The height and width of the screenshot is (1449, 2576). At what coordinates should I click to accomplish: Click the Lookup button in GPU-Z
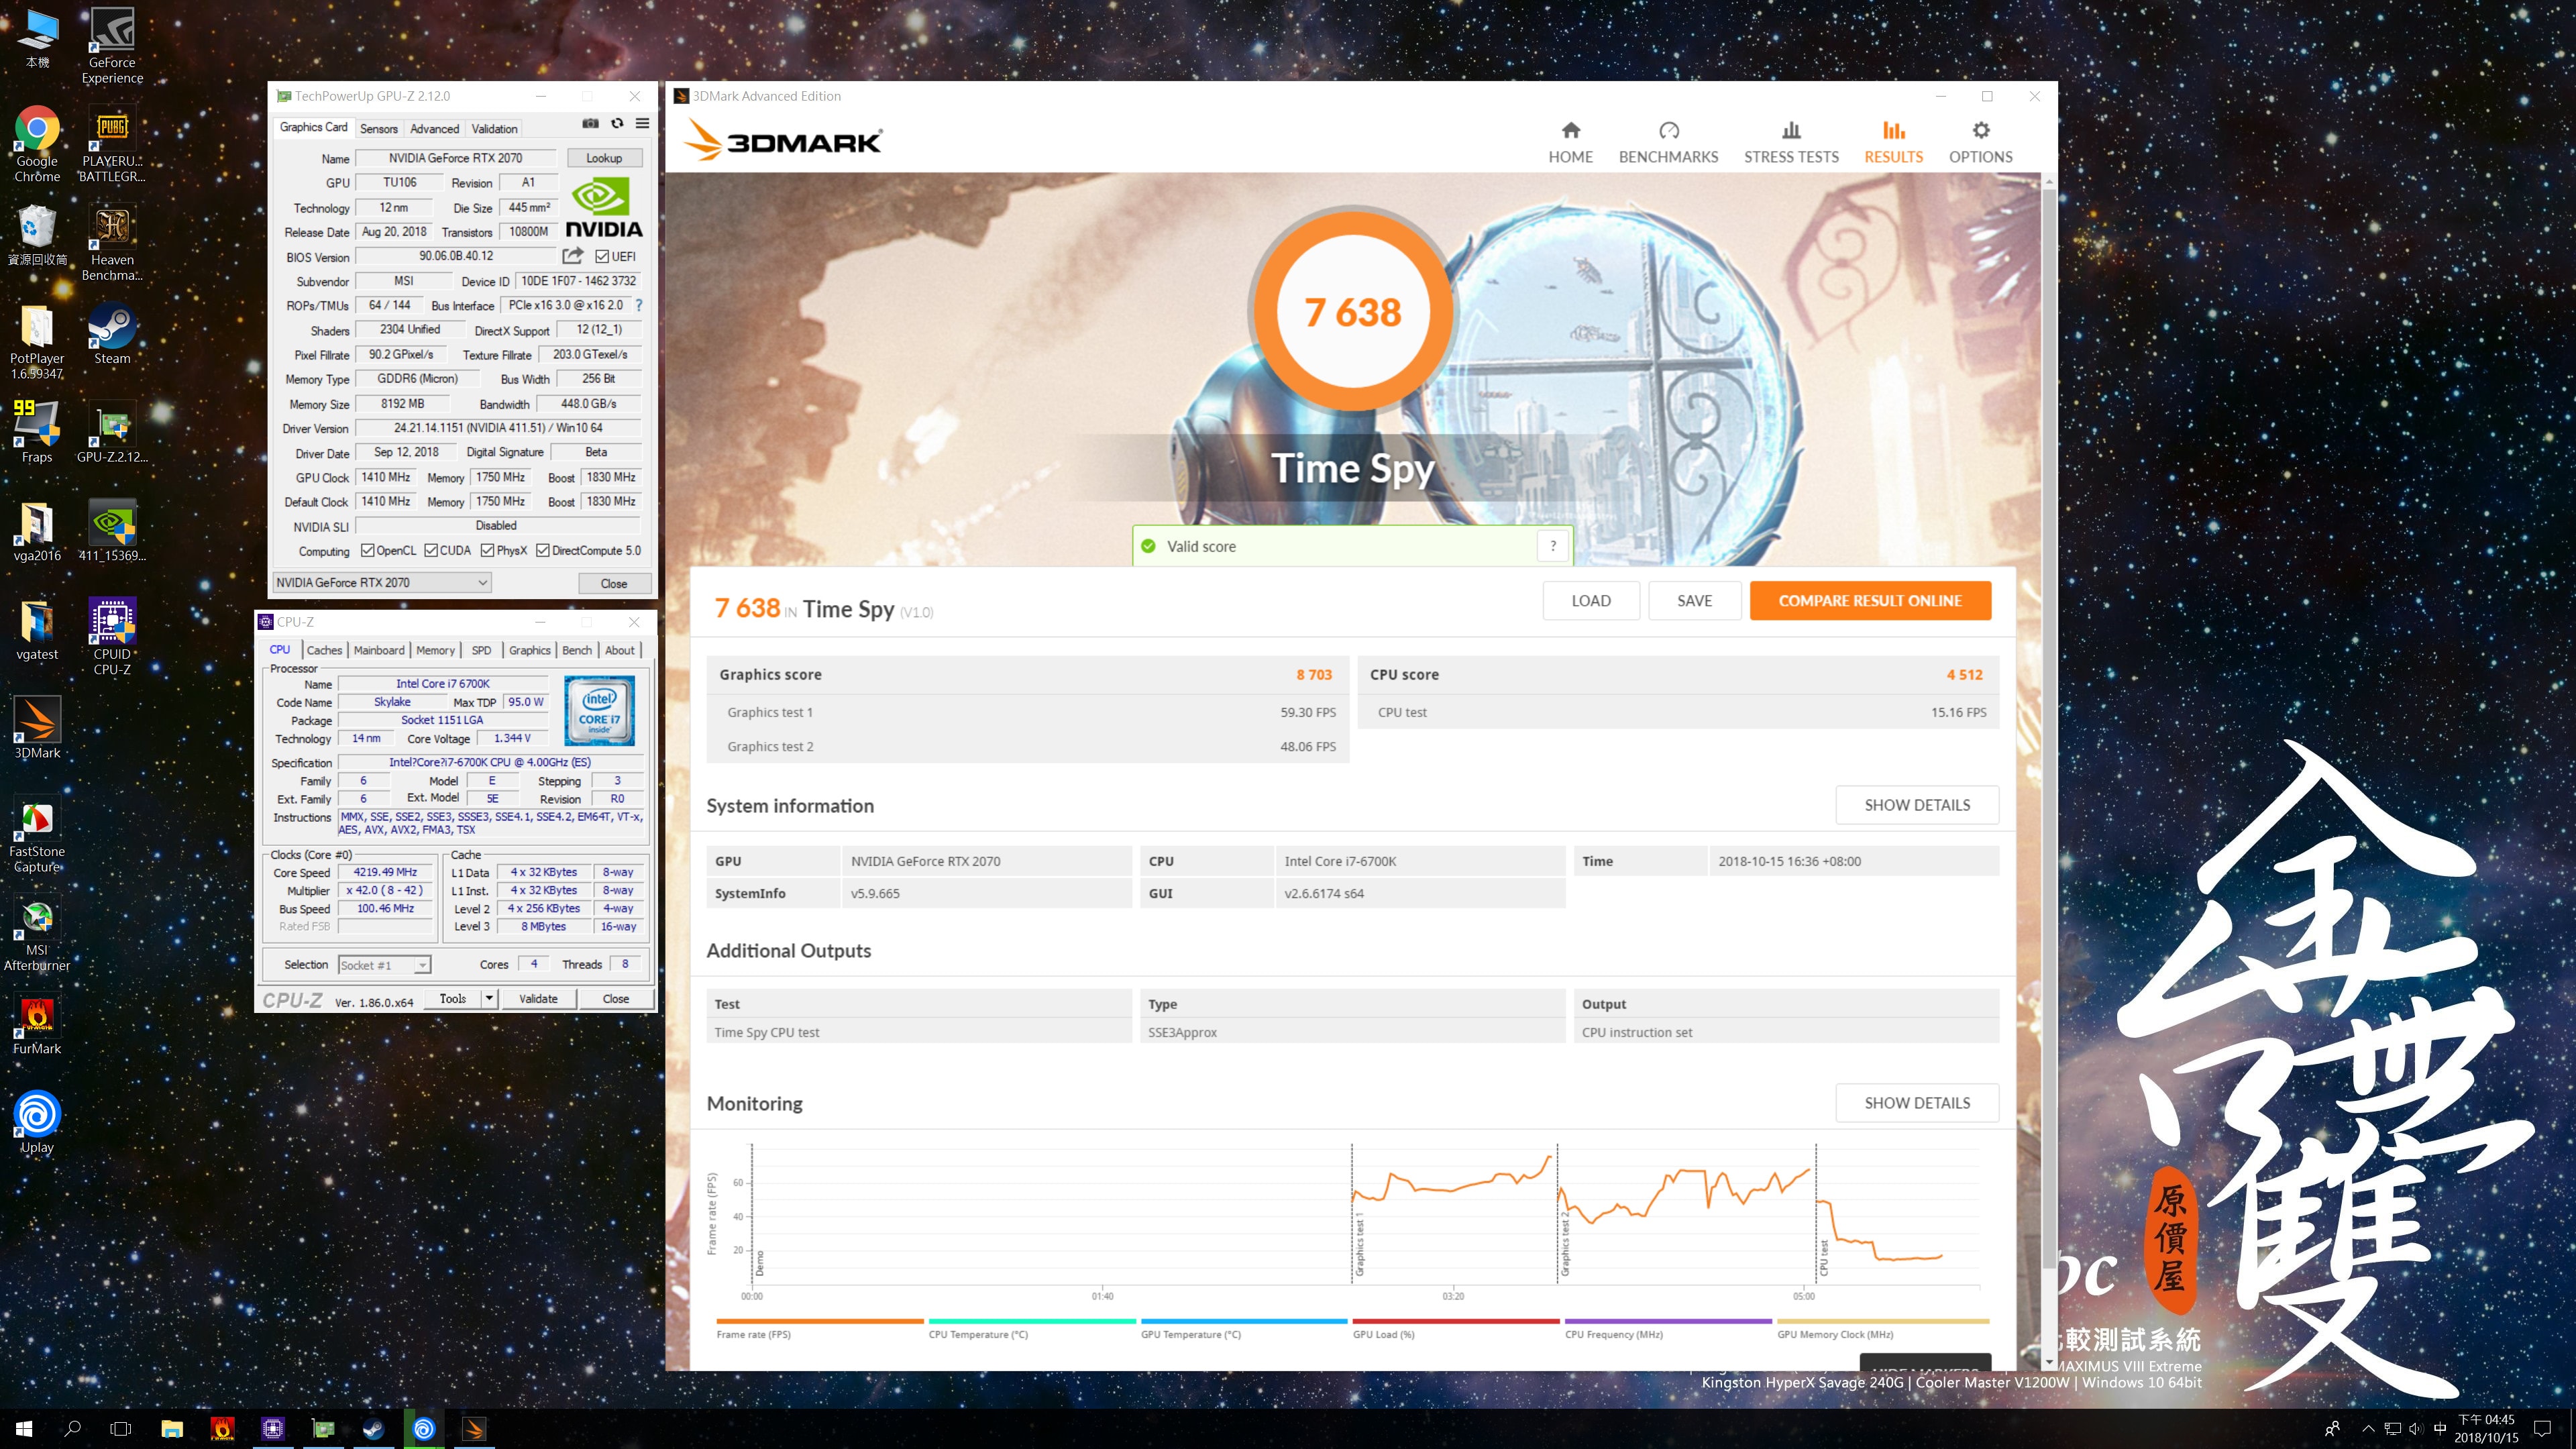tap(604, 158)
